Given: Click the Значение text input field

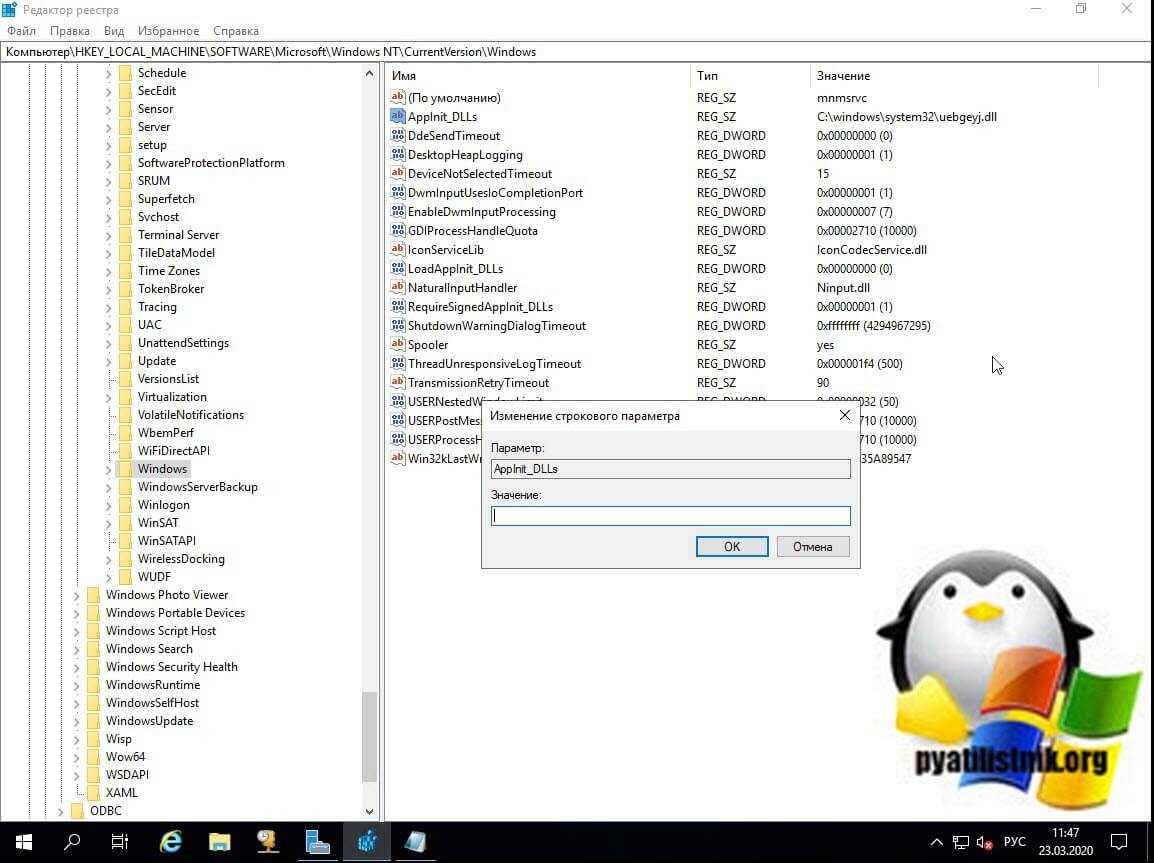Looking at the screenshot, I should click(670, 516).
